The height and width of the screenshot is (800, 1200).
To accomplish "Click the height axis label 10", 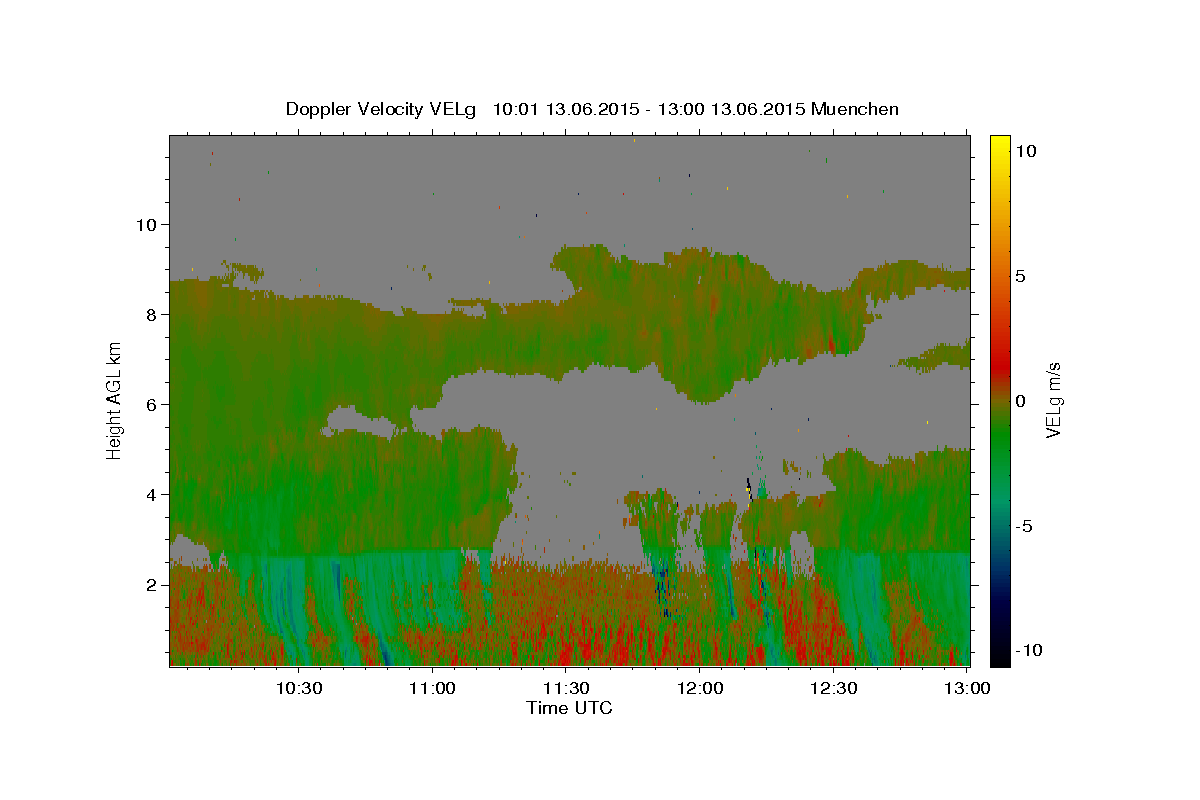I will point(147,224).
